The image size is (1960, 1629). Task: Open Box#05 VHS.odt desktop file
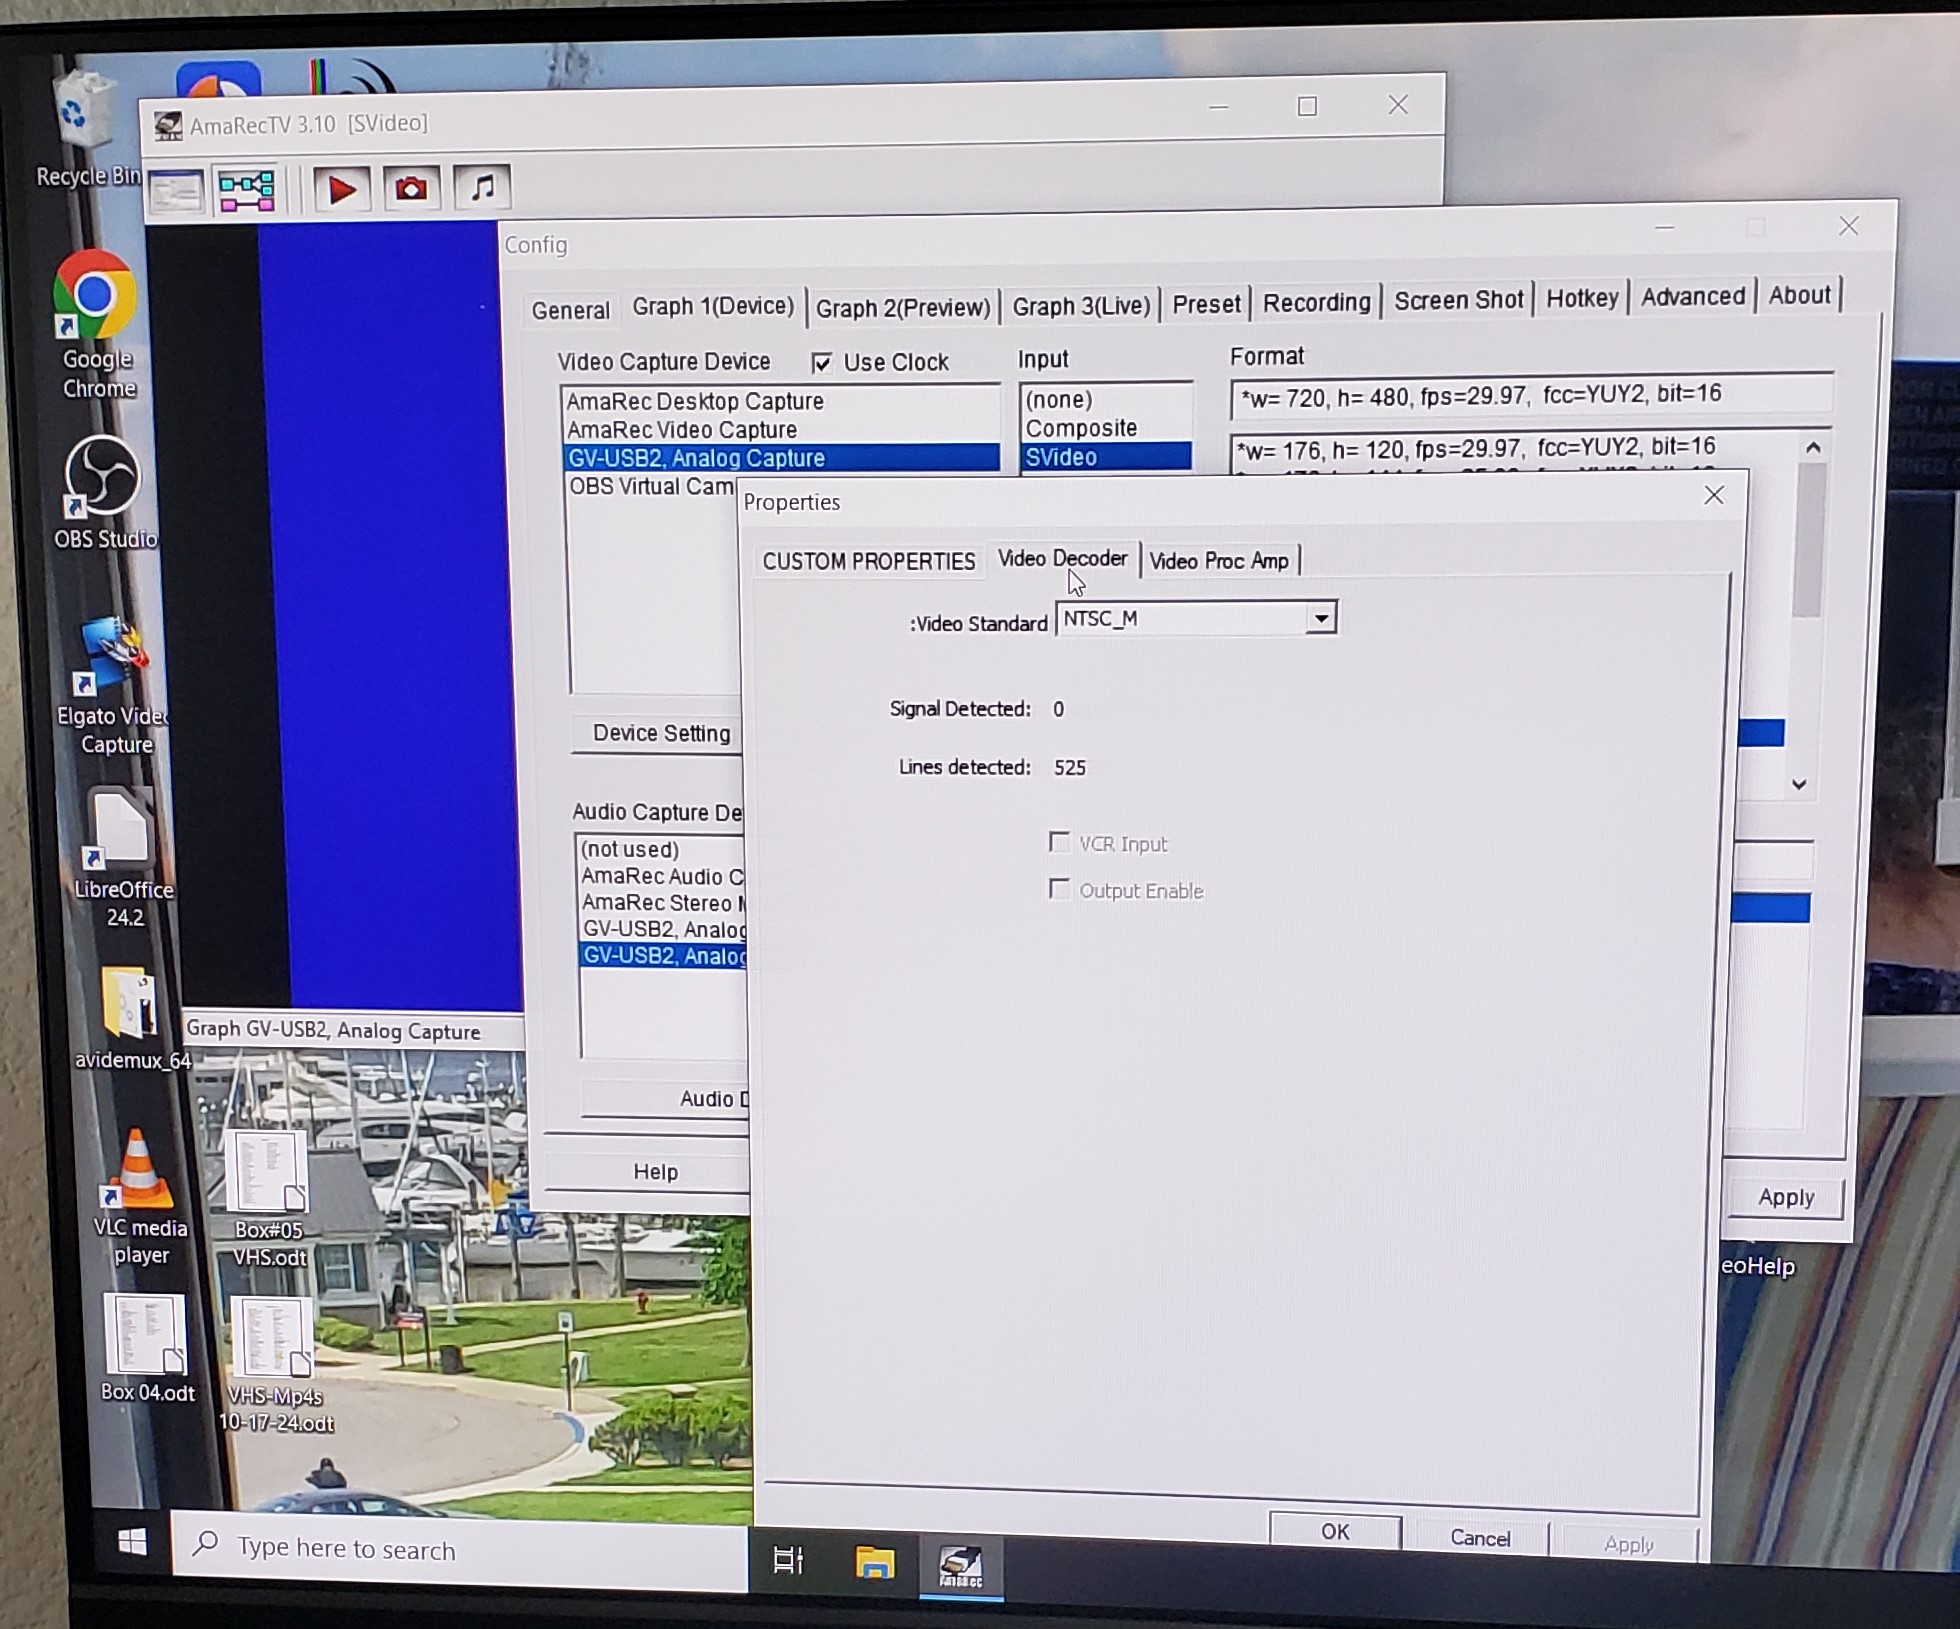point(268,1198)
